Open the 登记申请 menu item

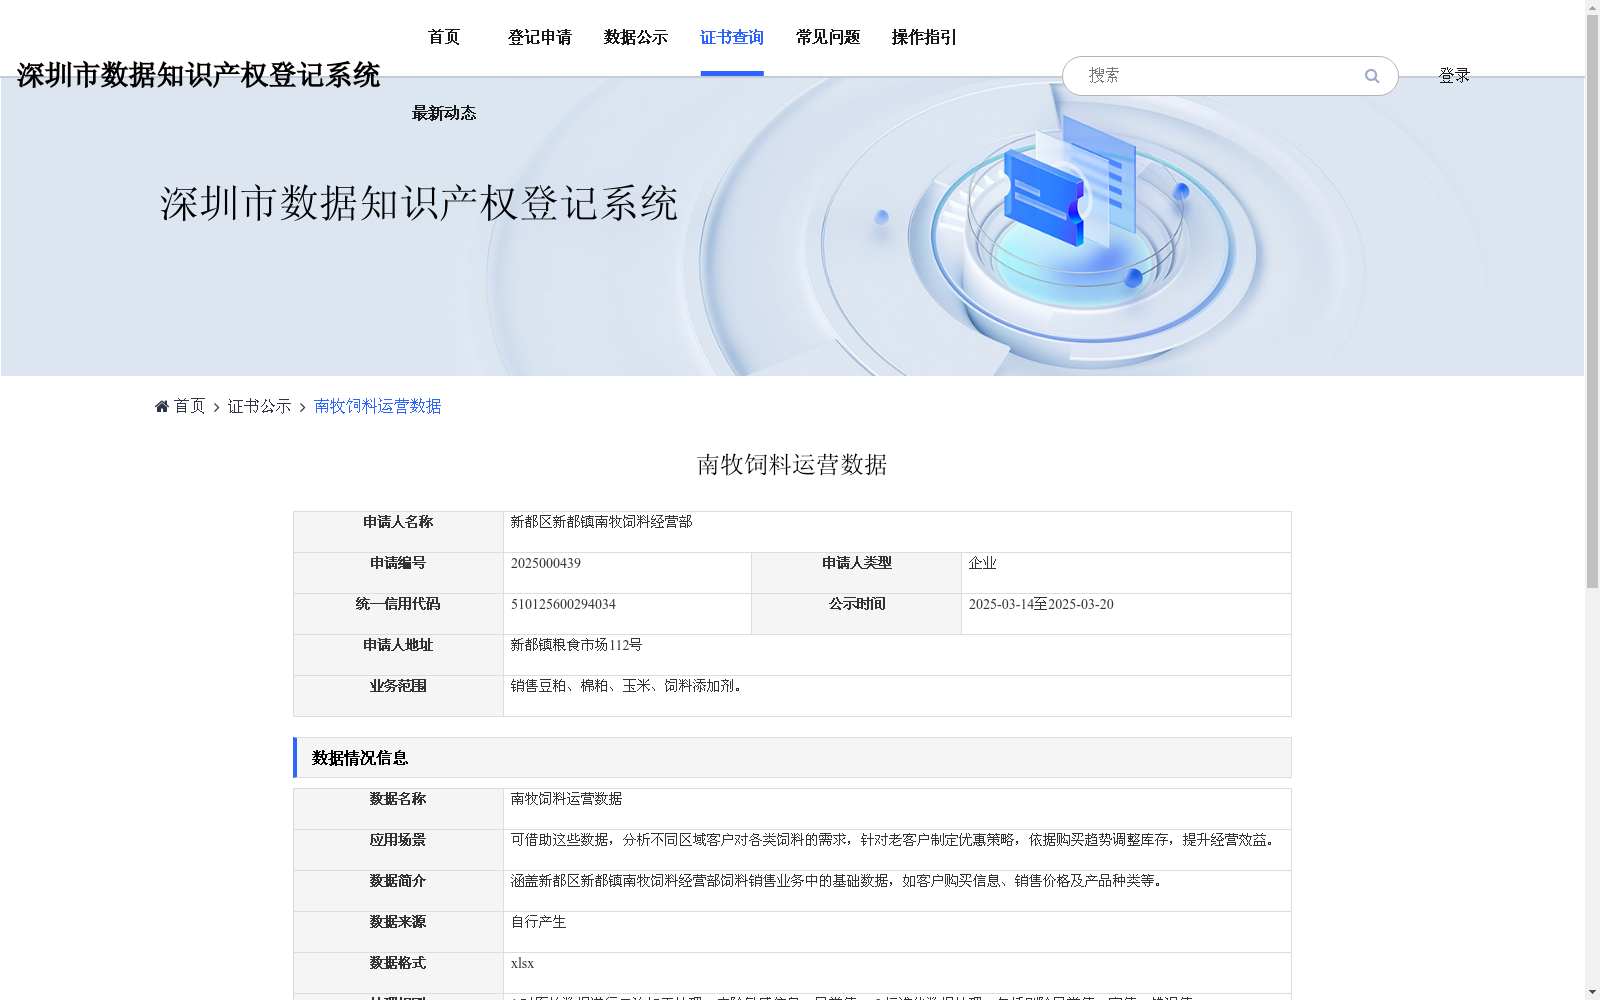540,37
